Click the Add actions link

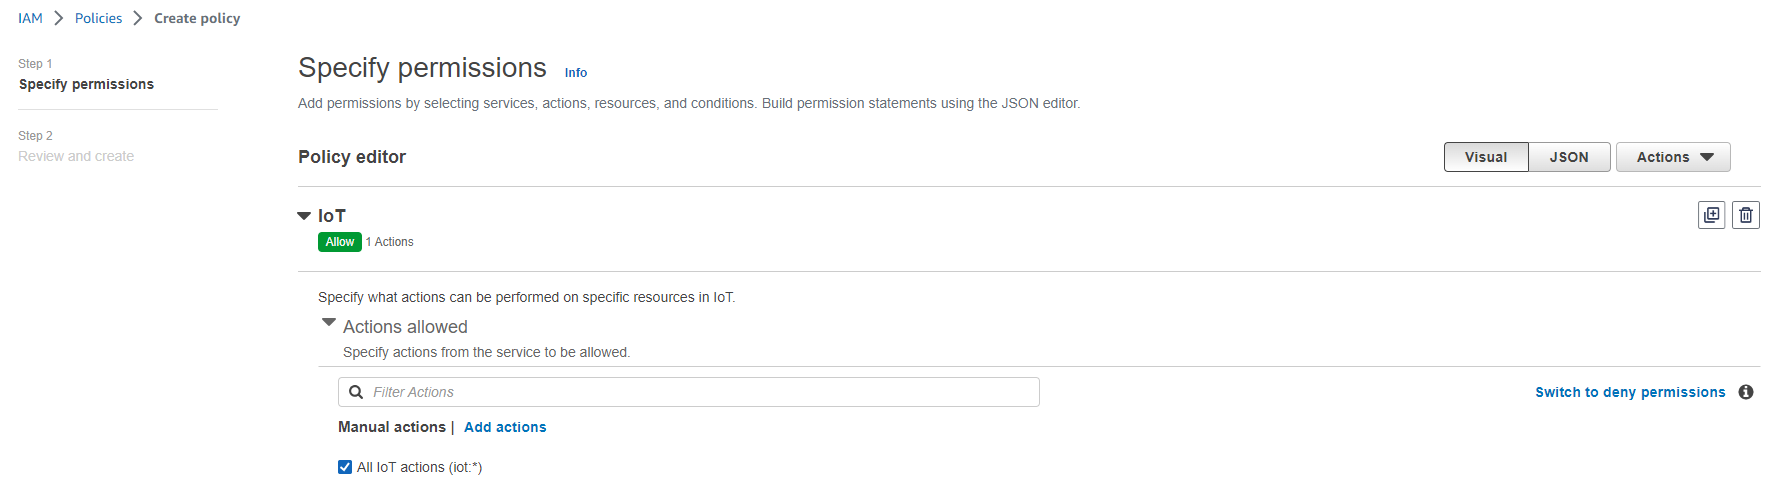click(505, 427)
